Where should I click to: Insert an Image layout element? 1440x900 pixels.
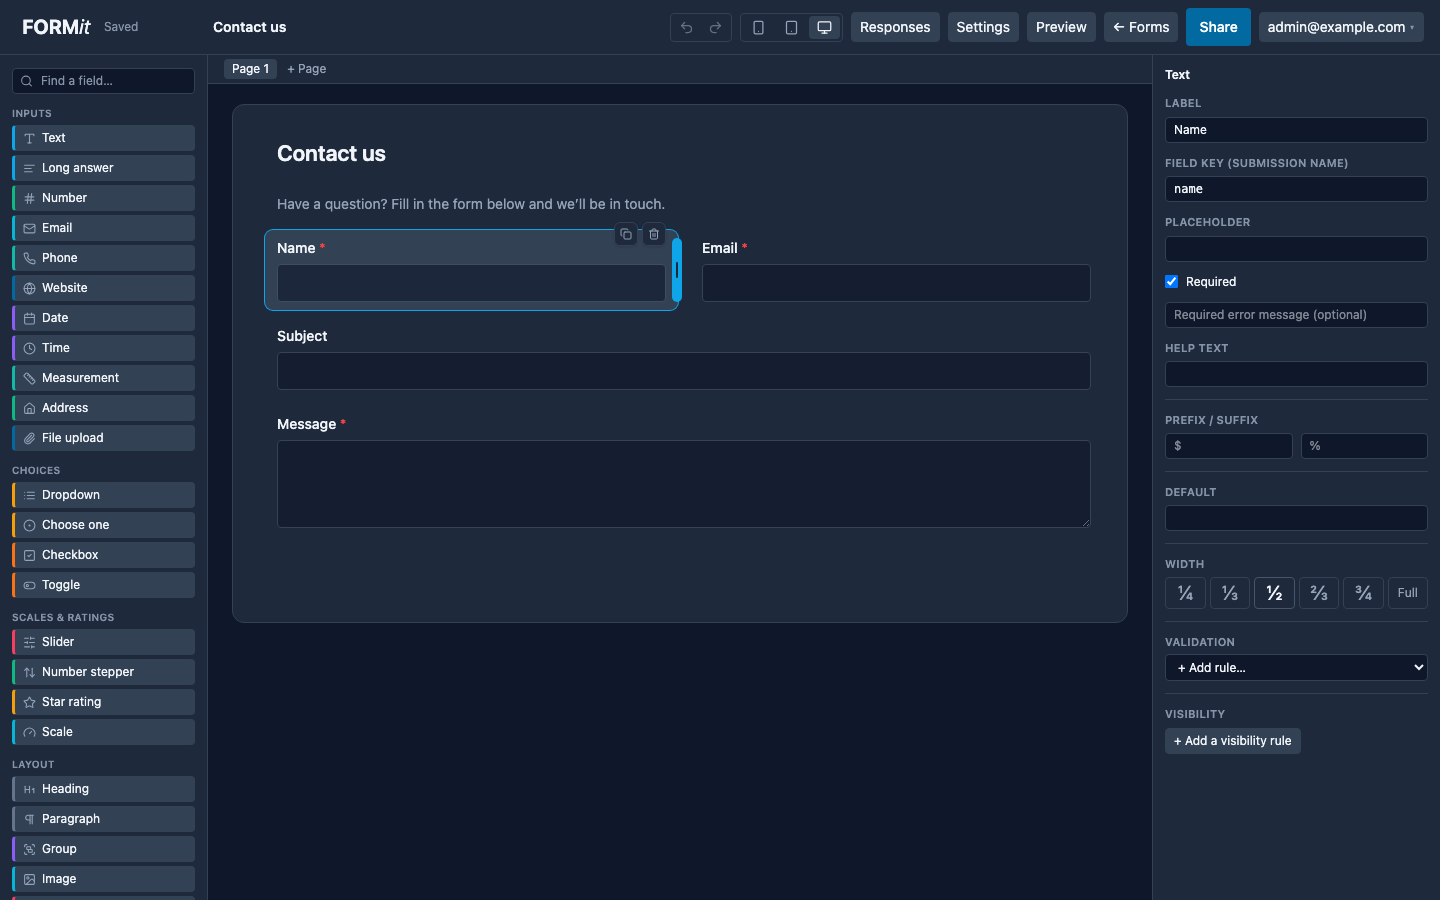click(103, 879)
